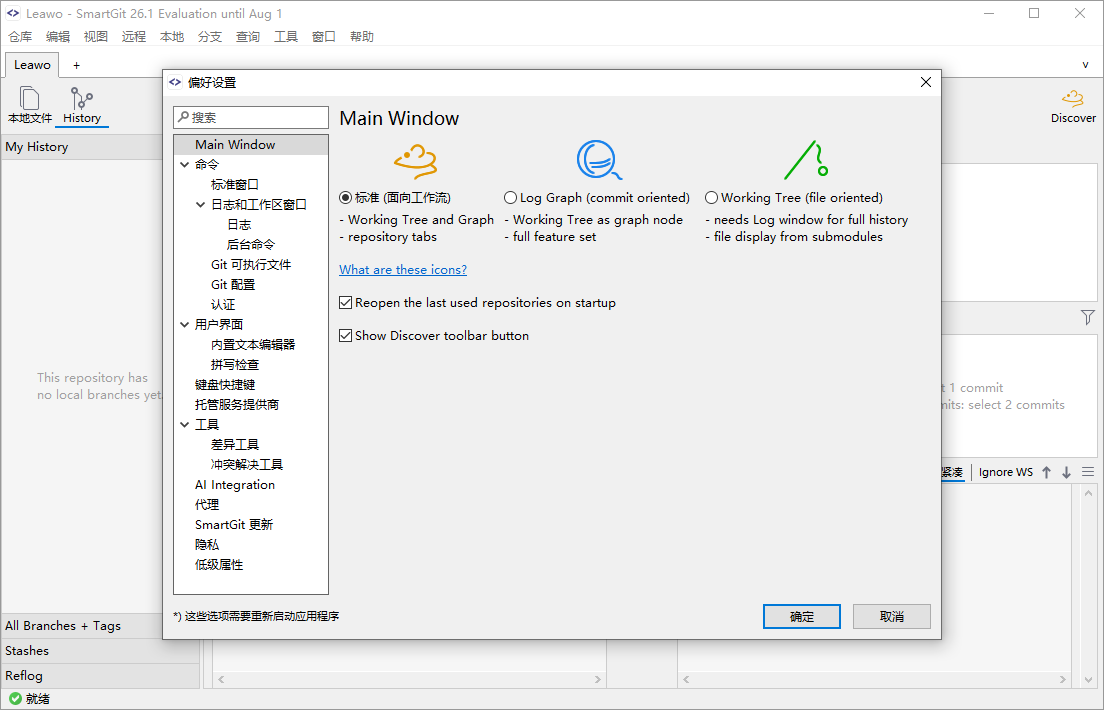
Task: Select 冲突解决工具 in preferences tree
Action: (247, 465)
